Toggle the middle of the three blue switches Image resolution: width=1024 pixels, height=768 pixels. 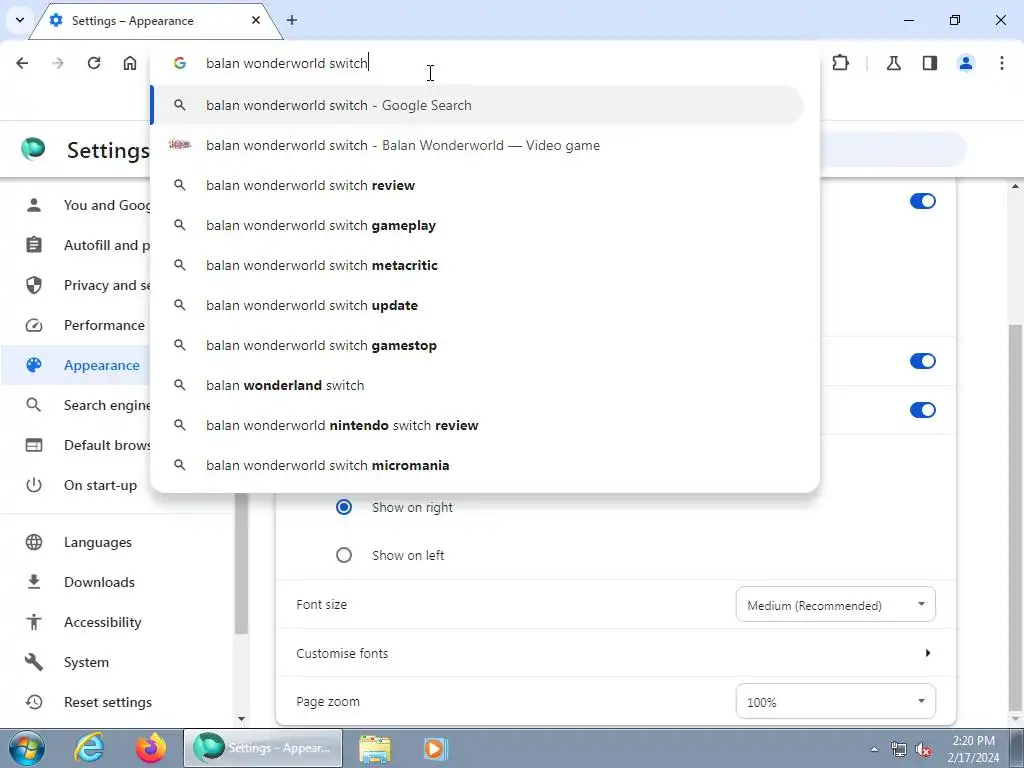[x=922, y=361]
